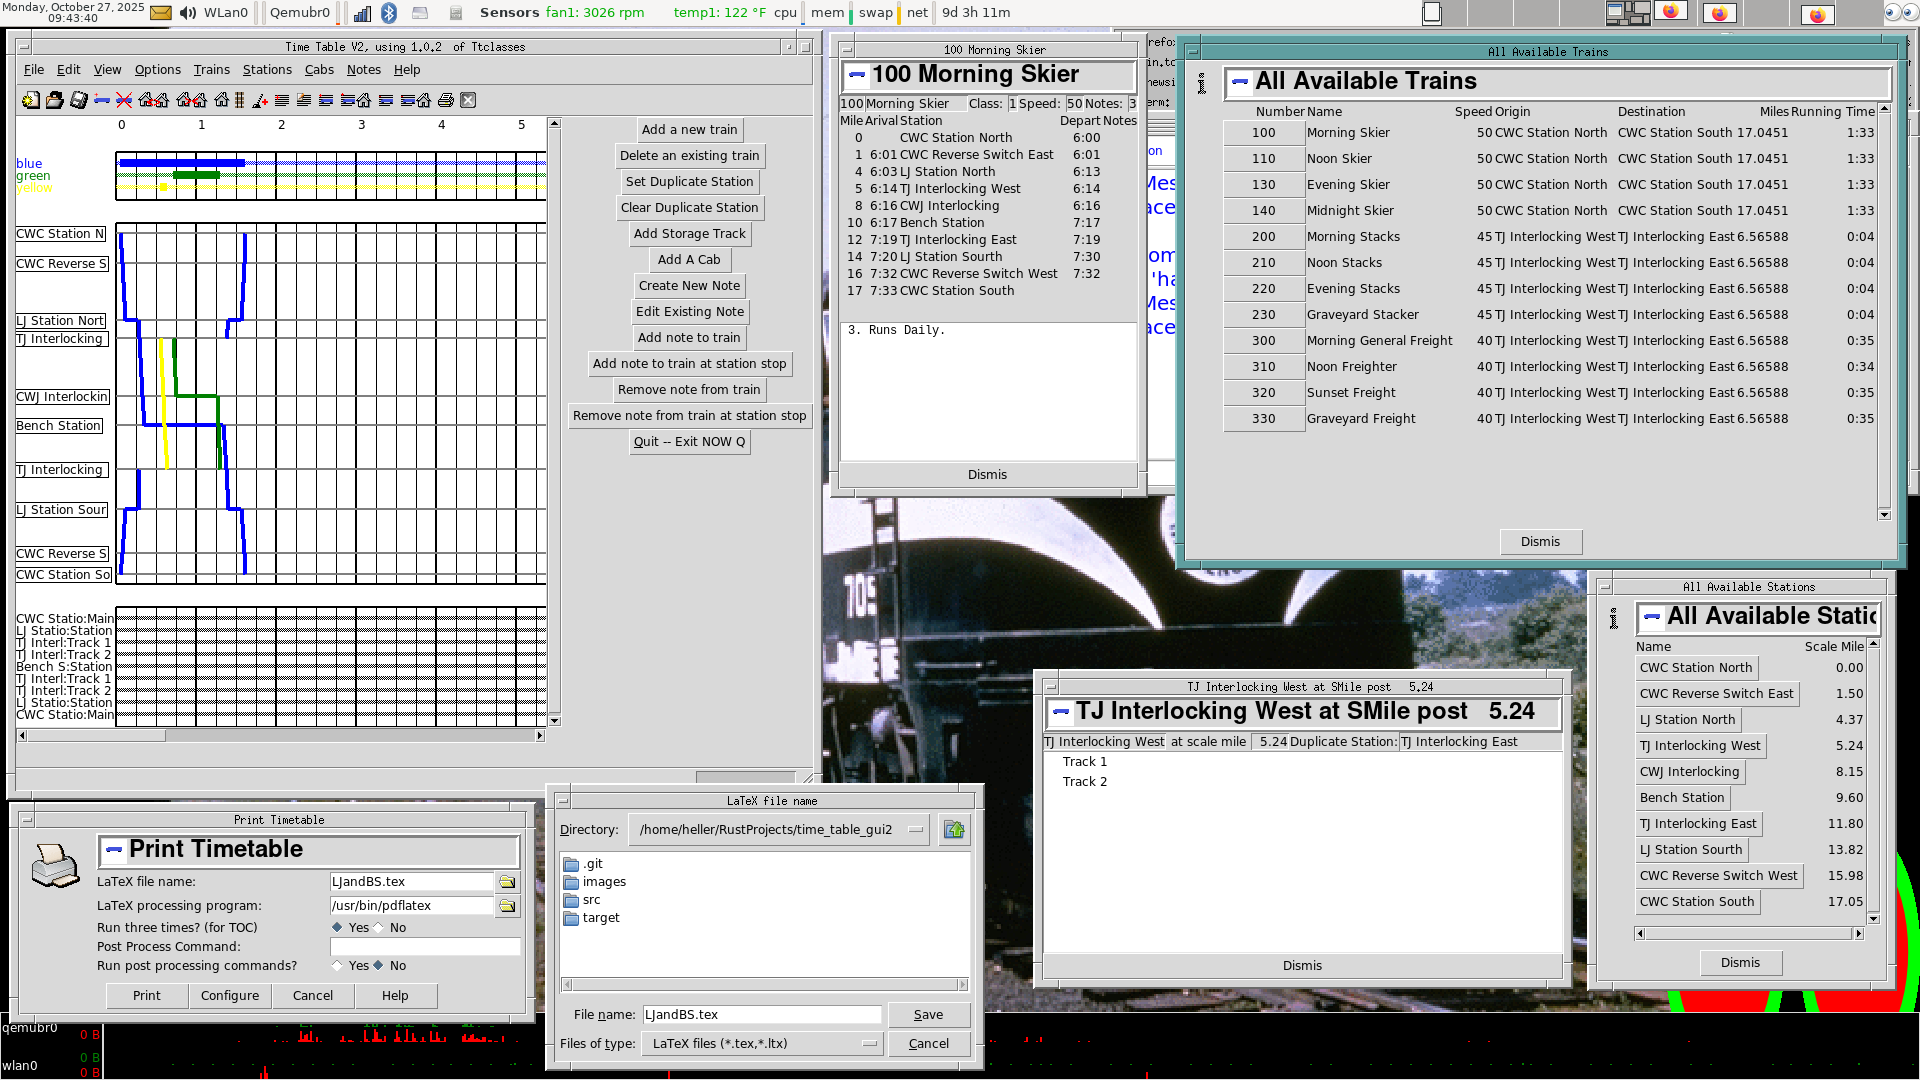1920x1080 pixels.
Task: Select Yes for Run three times option
Action: [x=337, y=928]
